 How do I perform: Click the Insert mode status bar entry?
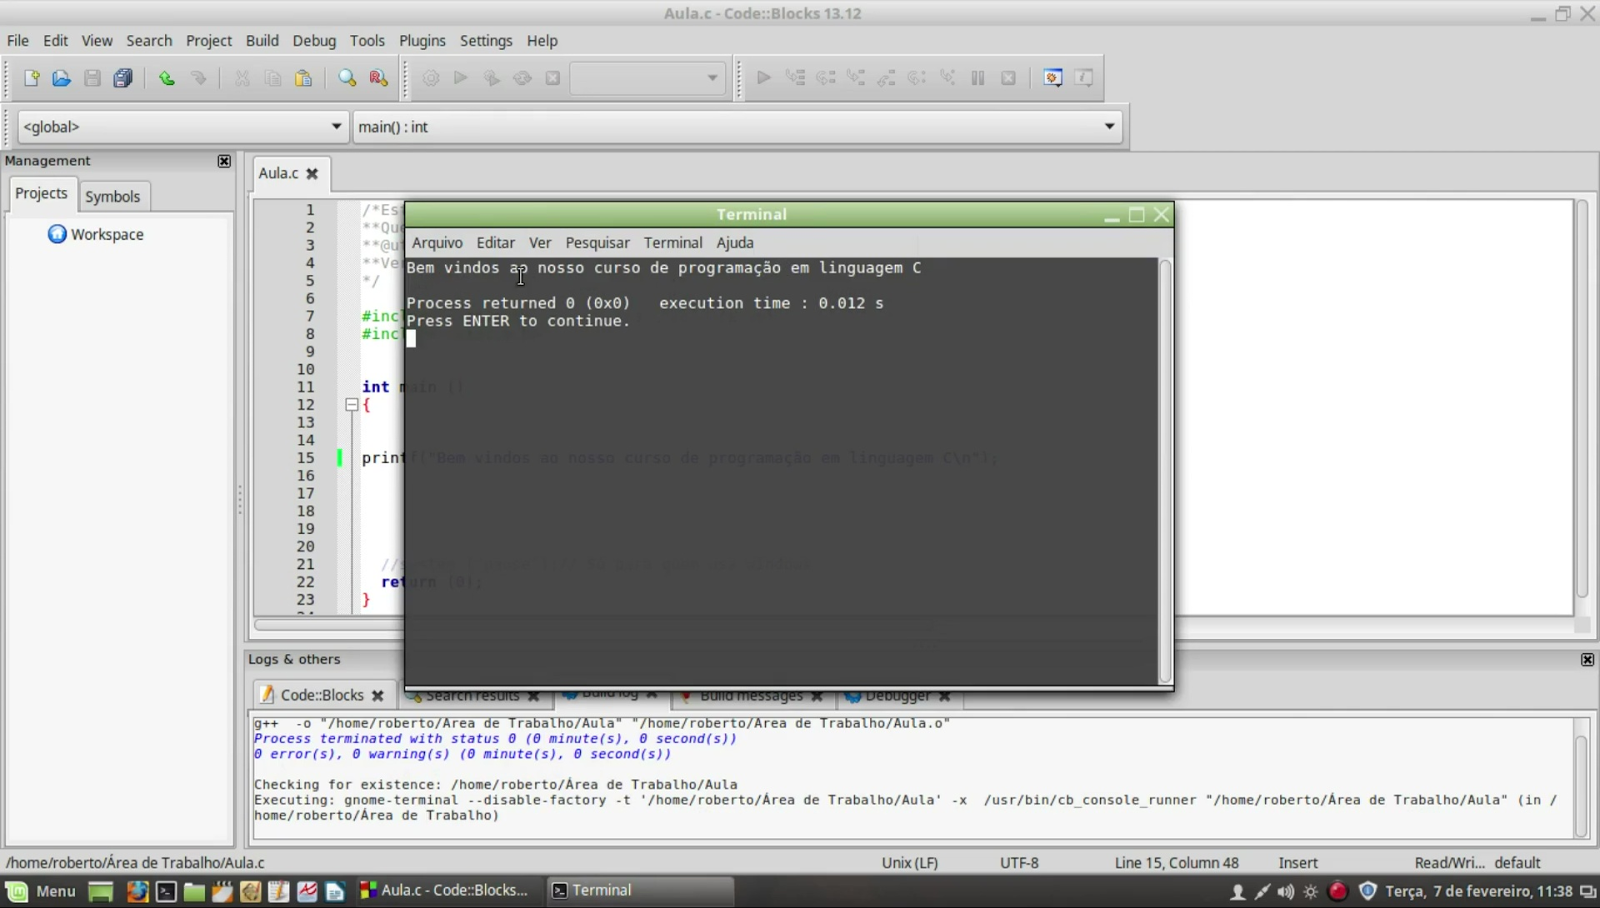(1298, 863)
